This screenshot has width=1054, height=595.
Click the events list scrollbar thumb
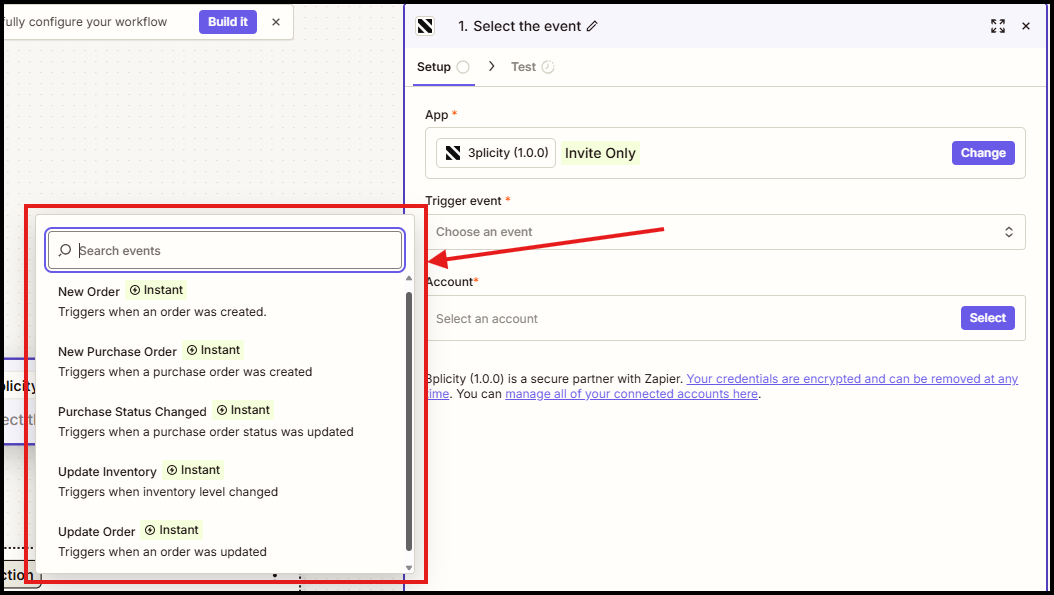click(x=409, y=422)
